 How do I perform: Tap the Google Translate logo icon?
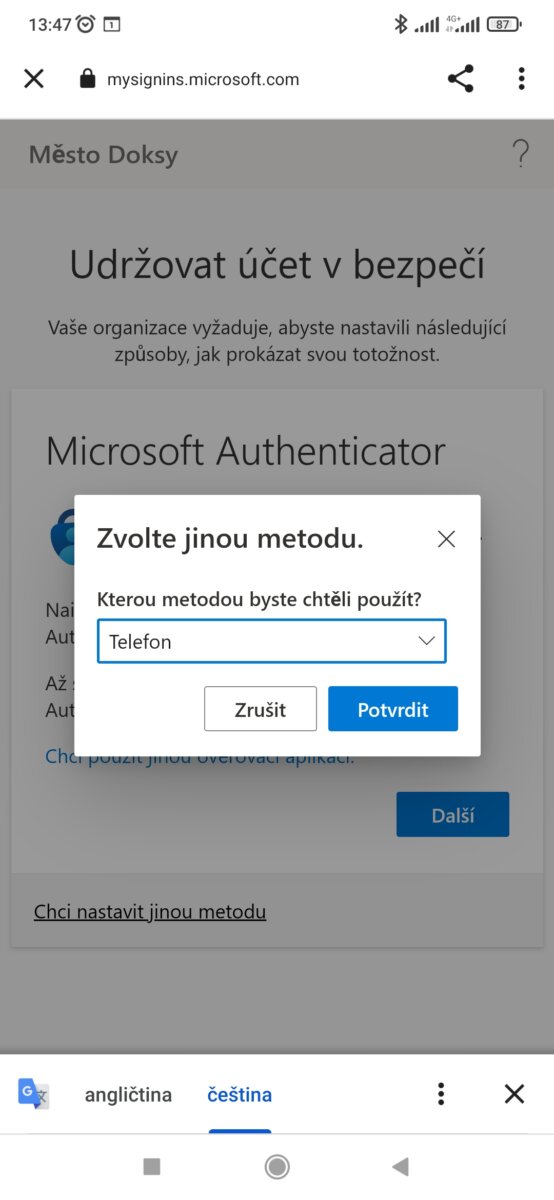point(34,1094)
